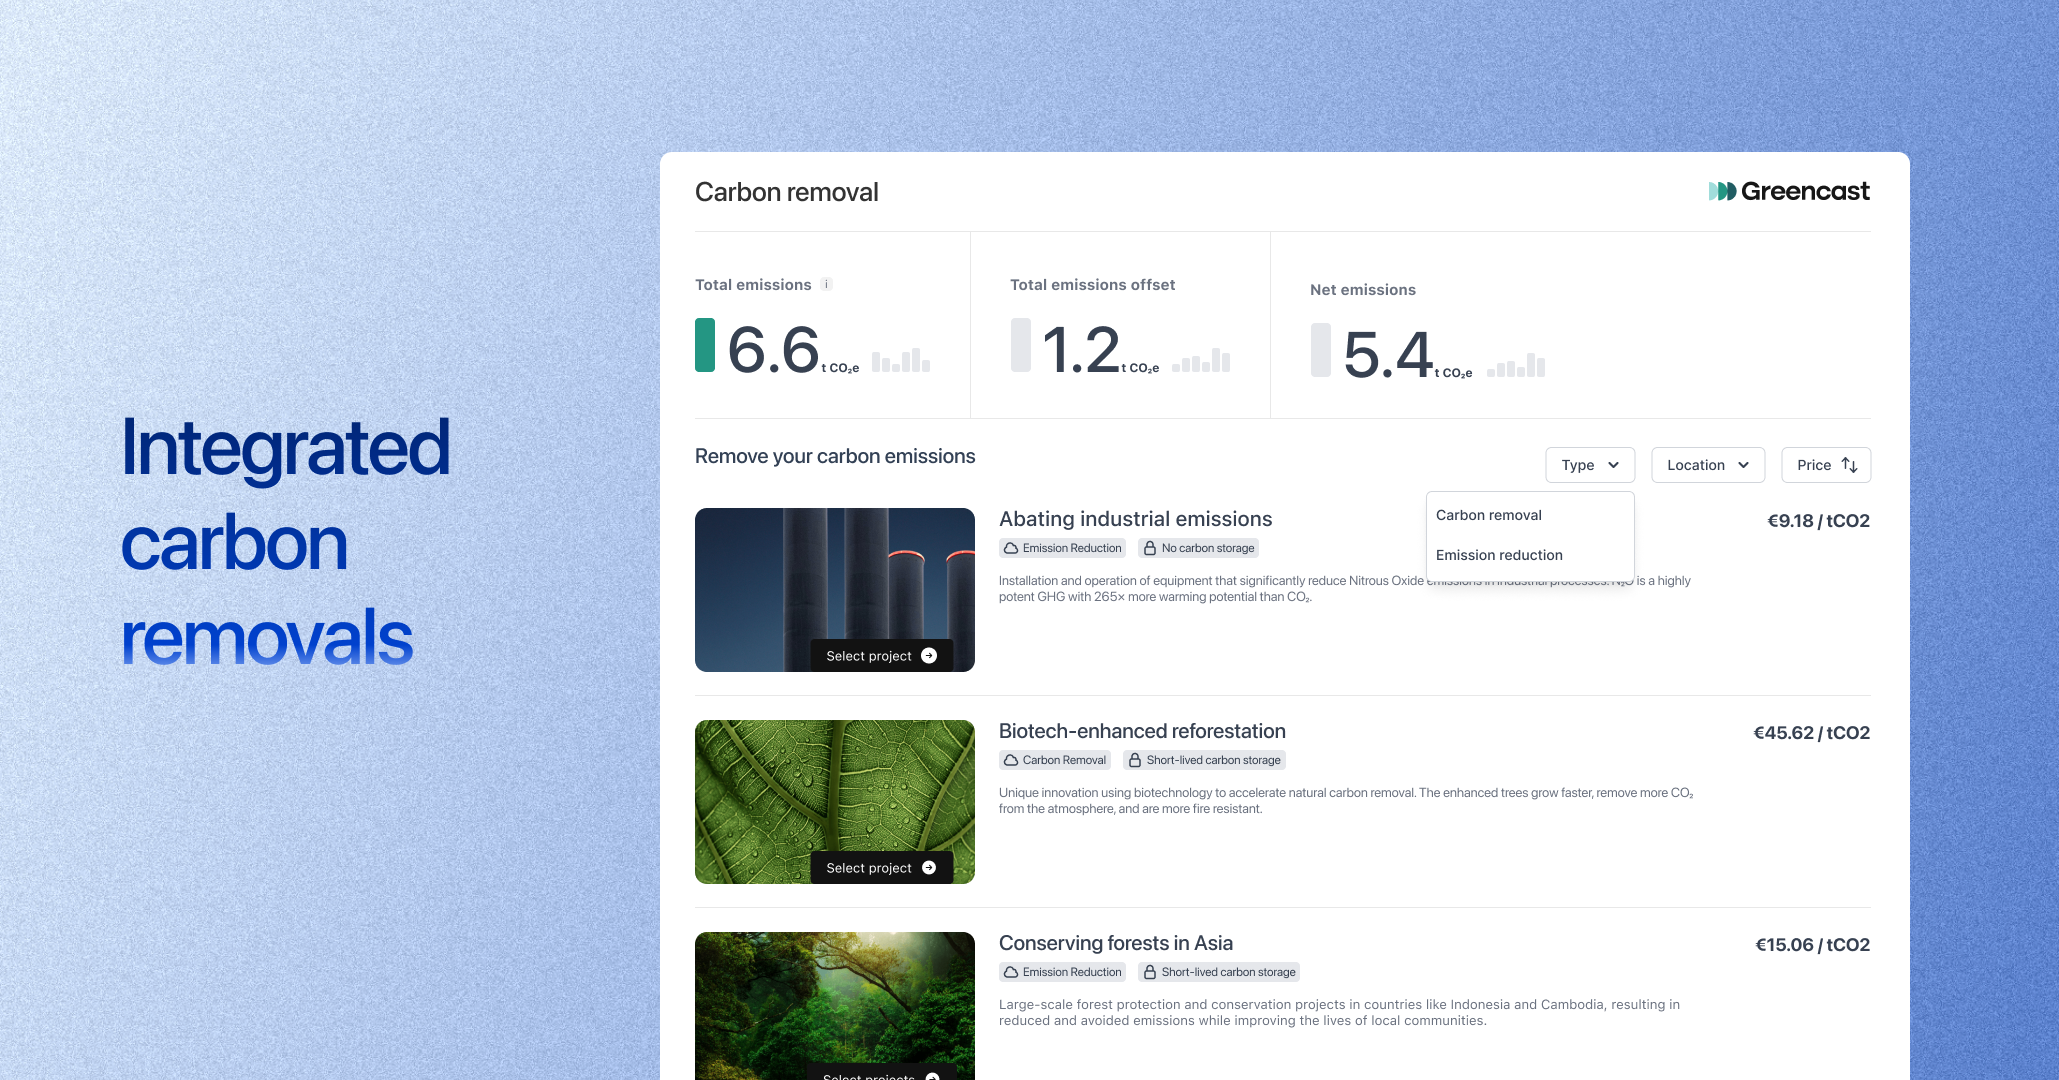The image size is (2059, 1080).
Task: Select project for Biotech-enhanced reforestation
Action: 881,868
